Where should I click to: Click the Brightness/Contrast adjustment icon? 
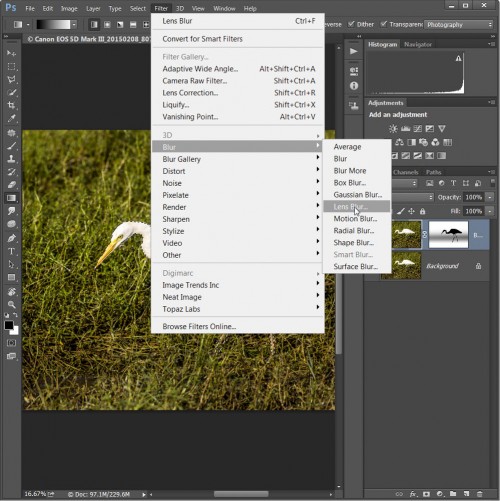click(393, 129)
